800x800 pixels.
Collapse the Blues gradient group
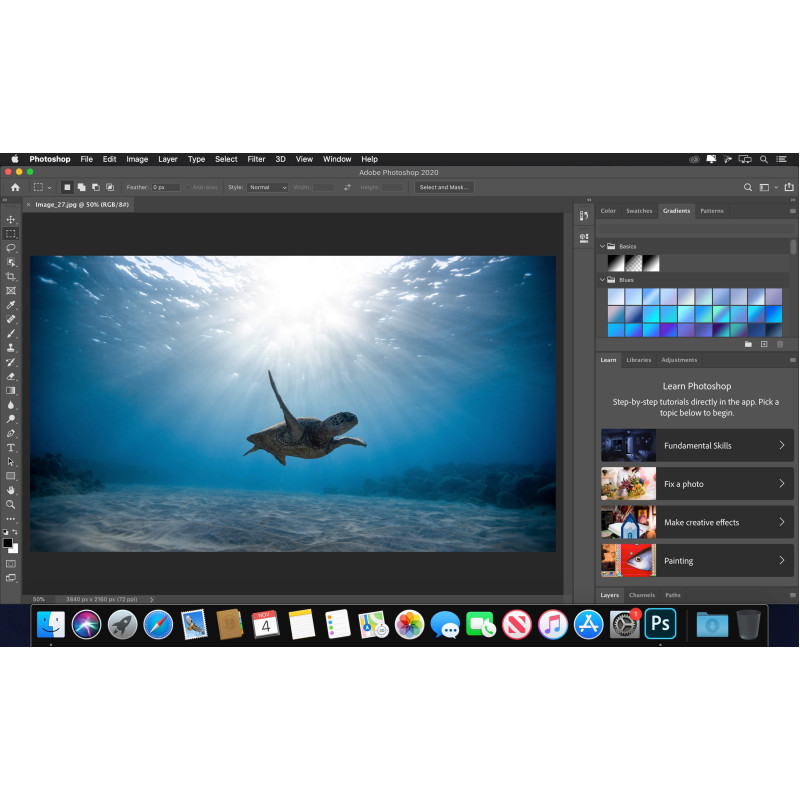point(602,280)
